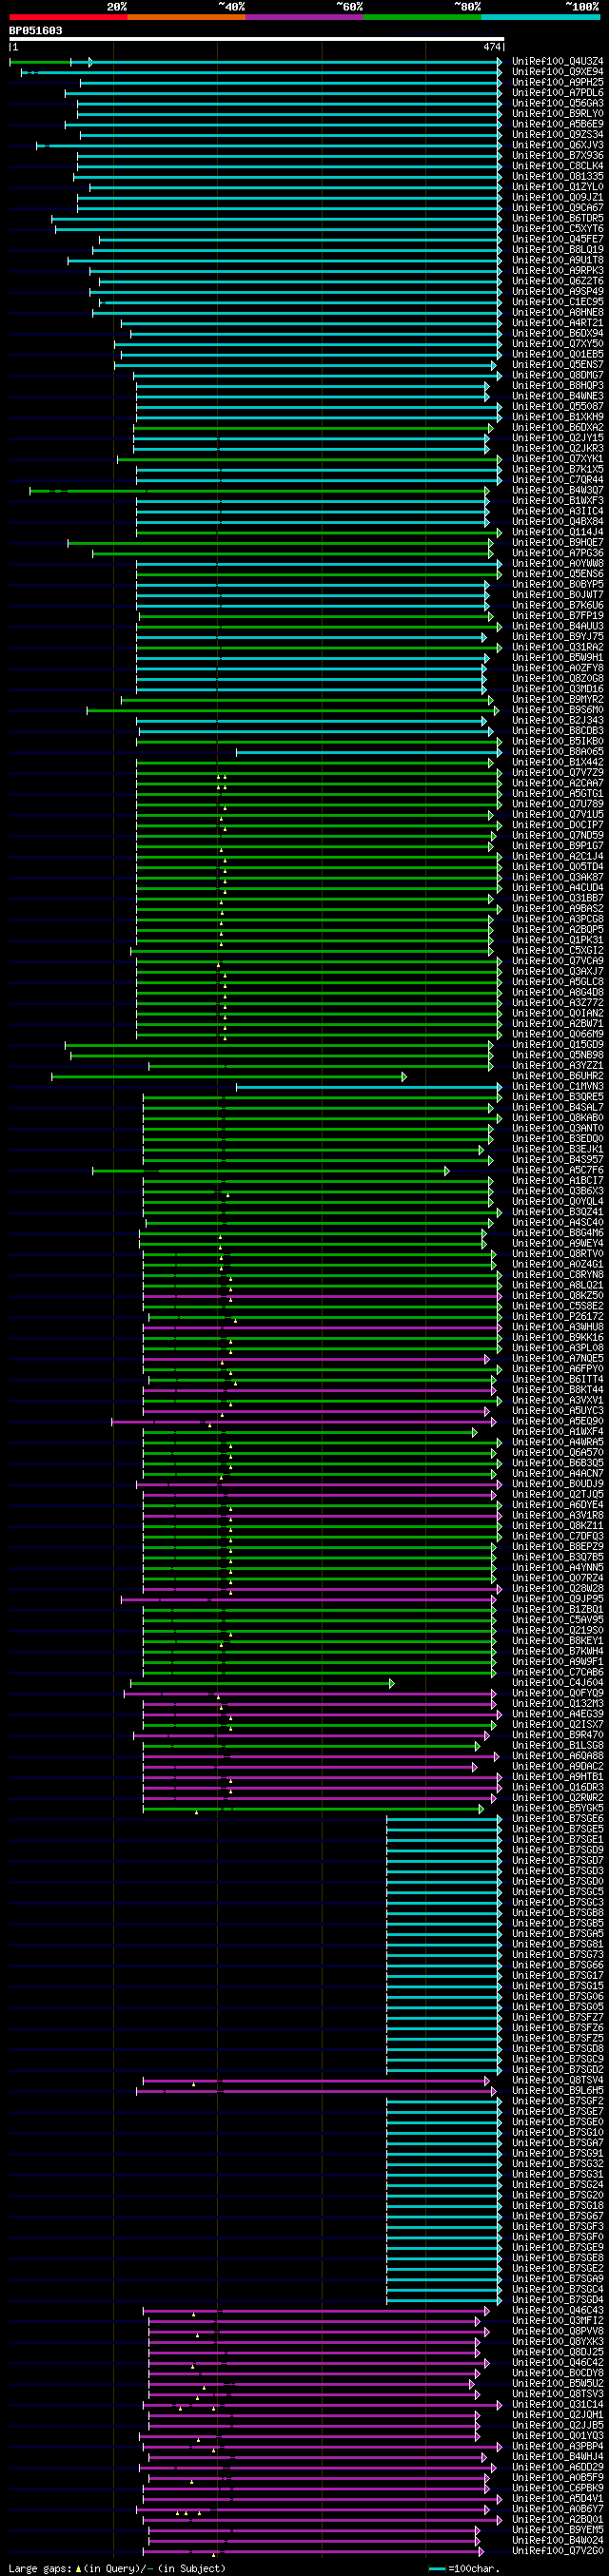The image size is (609, 2576).
Task: Click the UniRef100_C8CLK4 hit label
Action: pos(557,166)
